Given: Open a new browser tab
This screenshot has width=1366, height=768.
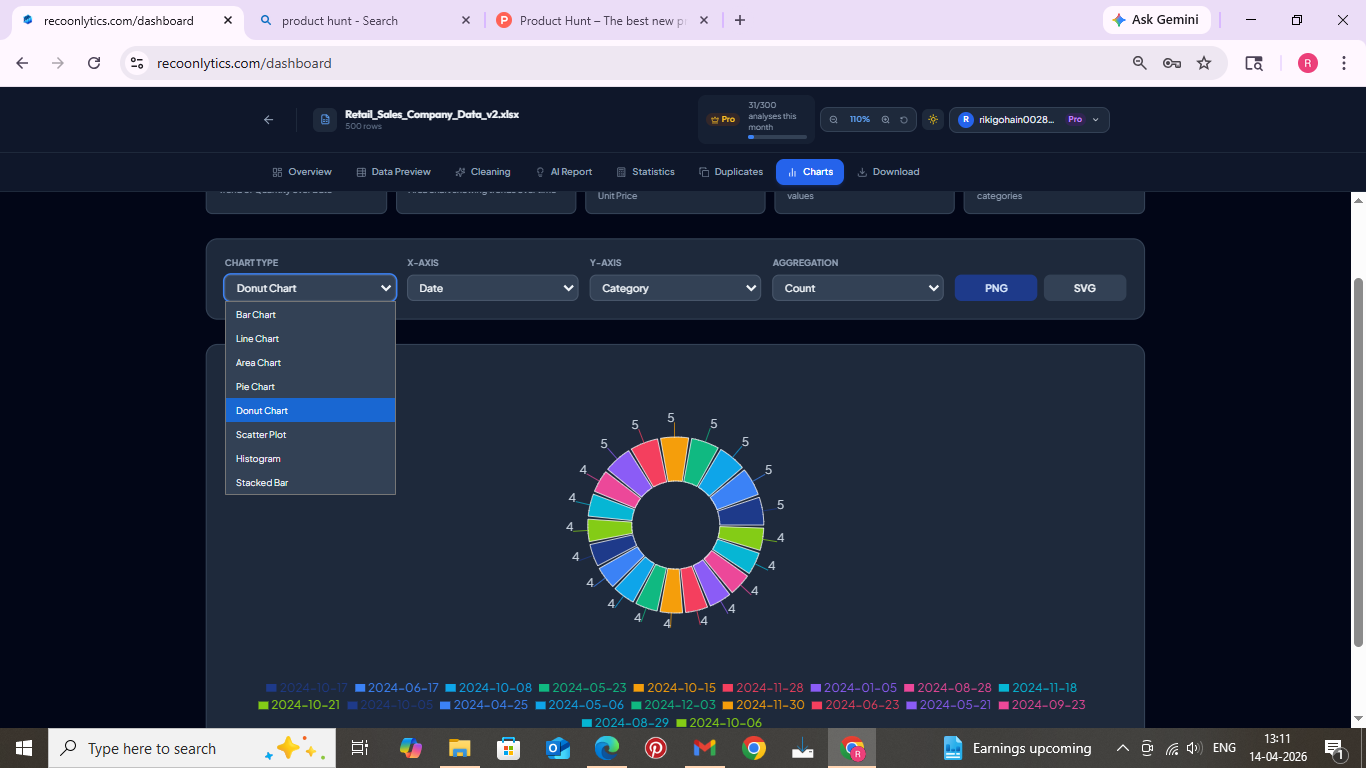Looking at the screenshot, I should [740, 20].
